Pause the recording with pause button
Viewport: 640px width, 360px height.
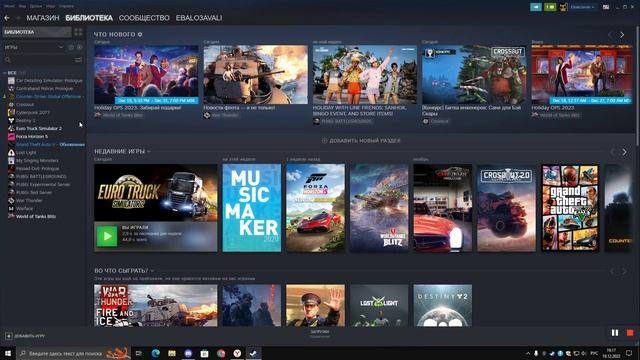pos(615,333)
